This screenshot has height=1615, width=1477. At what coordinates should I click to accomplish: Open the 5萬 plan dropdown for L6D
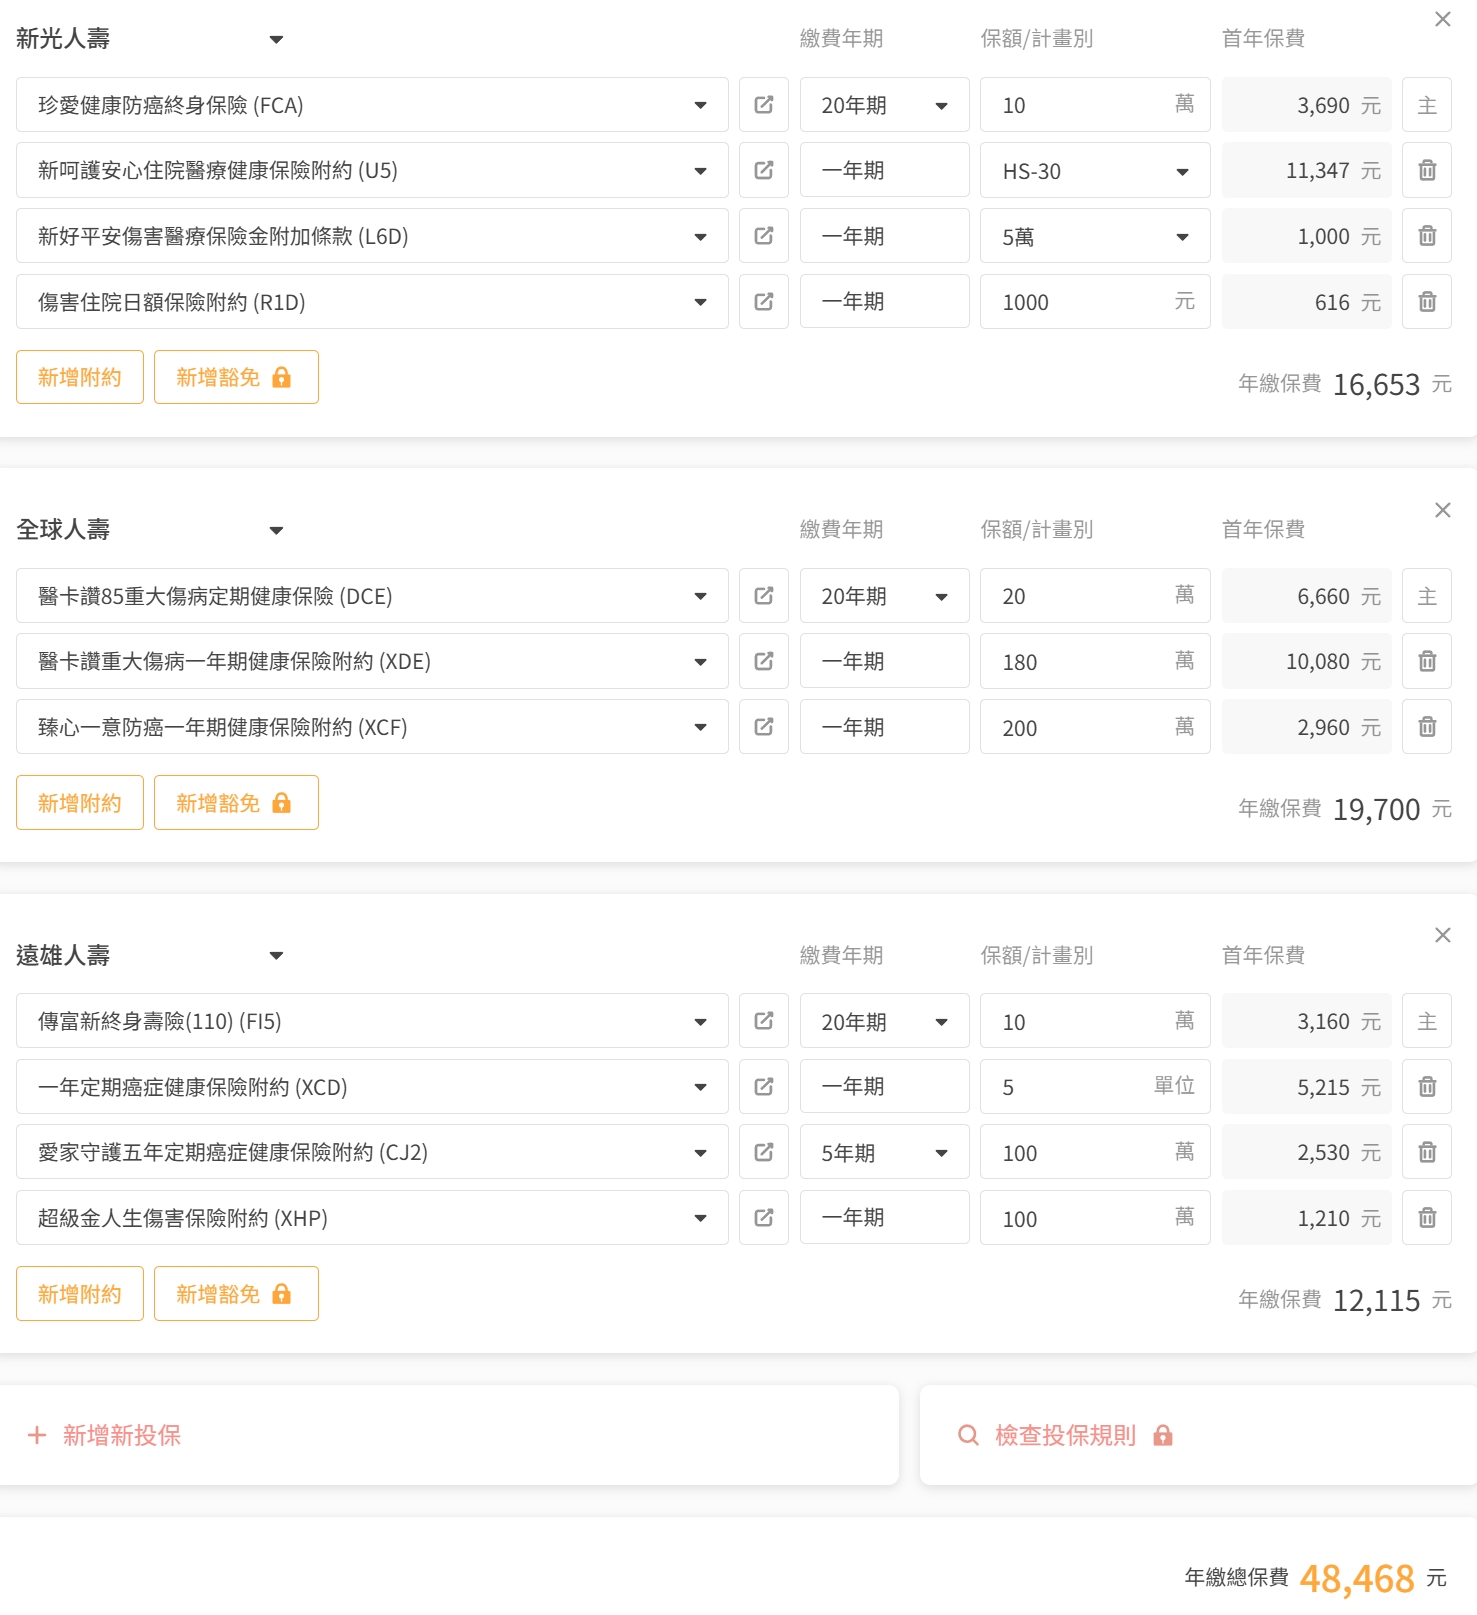pyautogui.click(x=1095, y=237)
